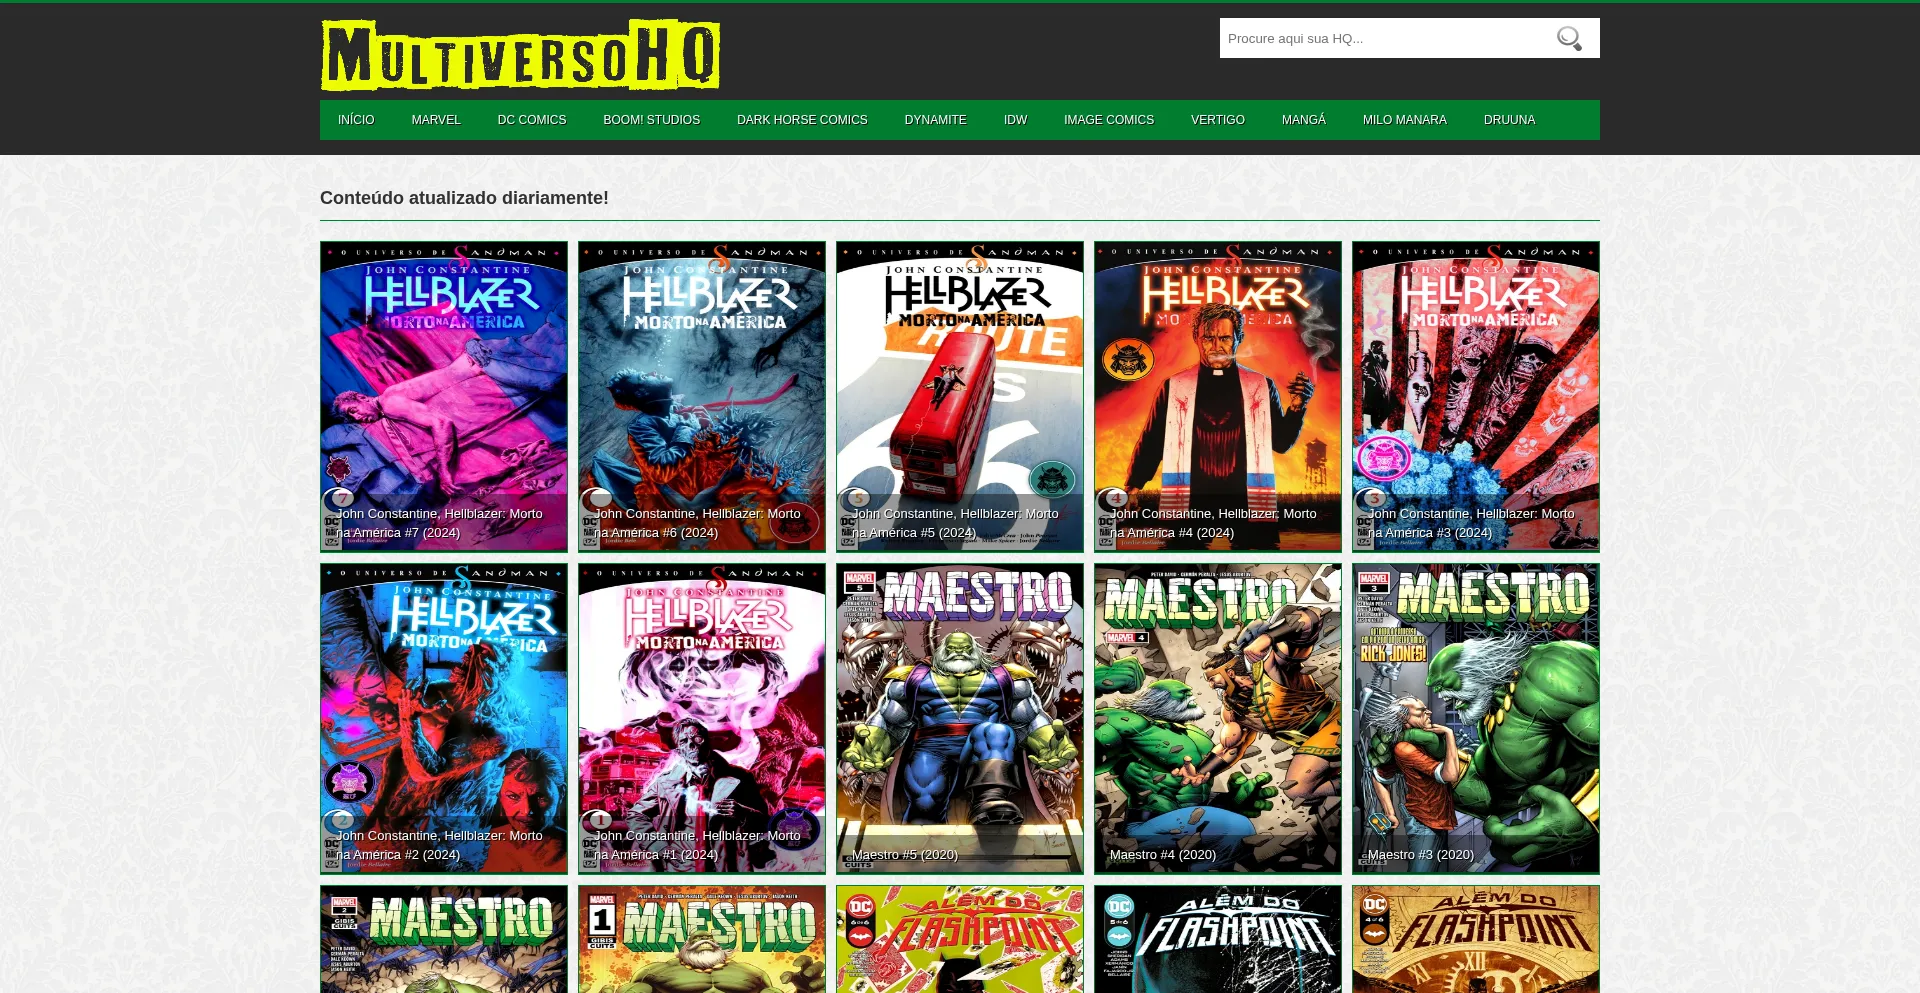1920x993 pixels.
Task: Open the DC COMICS menu item
Action: point(532,120)
